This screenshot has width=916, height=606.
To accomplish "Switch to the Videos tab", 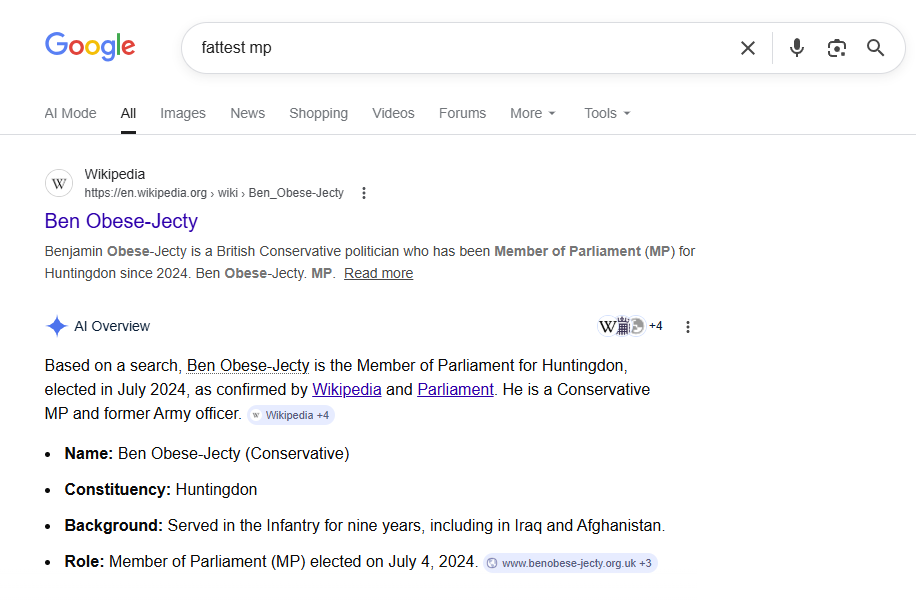I will [393, 113].
